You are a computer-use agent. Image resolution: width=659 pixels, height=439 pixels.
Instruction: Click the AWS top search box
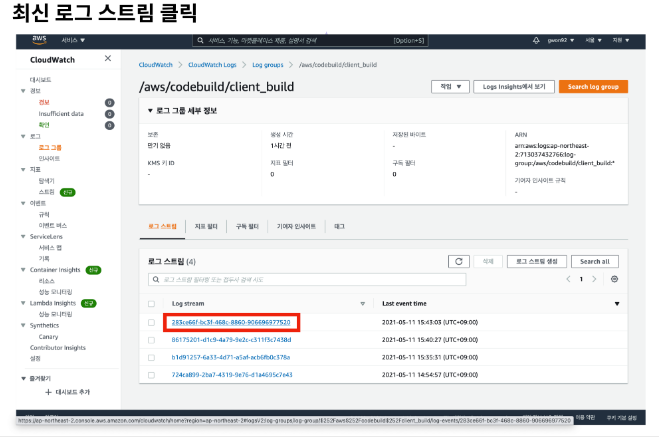point(310,40)
